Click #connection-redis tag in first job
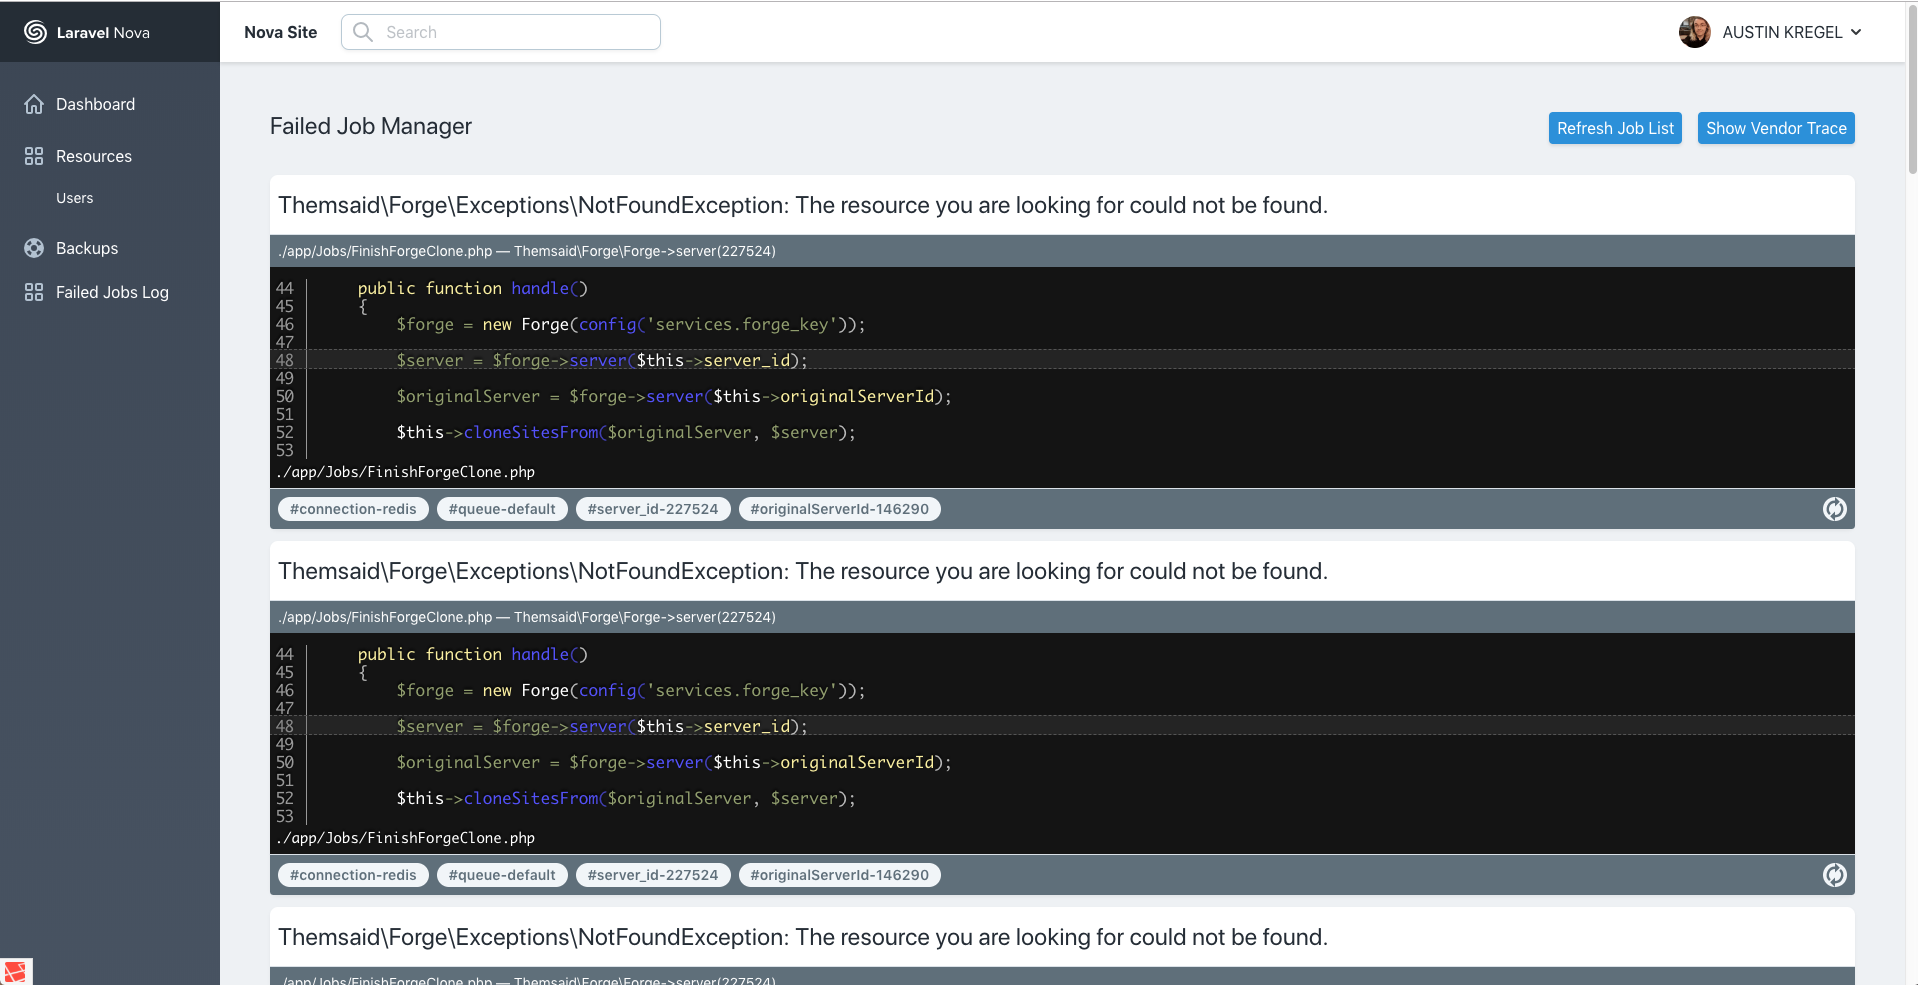 click(x=353, y=509)
